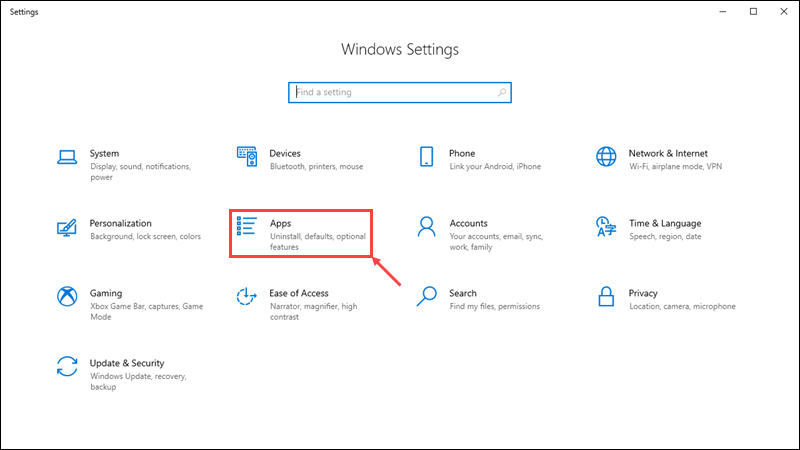The height and width of the screenshot is (450, 800).
Task: Click the magnifier in Find a setting box
Action: coord(502,92)
